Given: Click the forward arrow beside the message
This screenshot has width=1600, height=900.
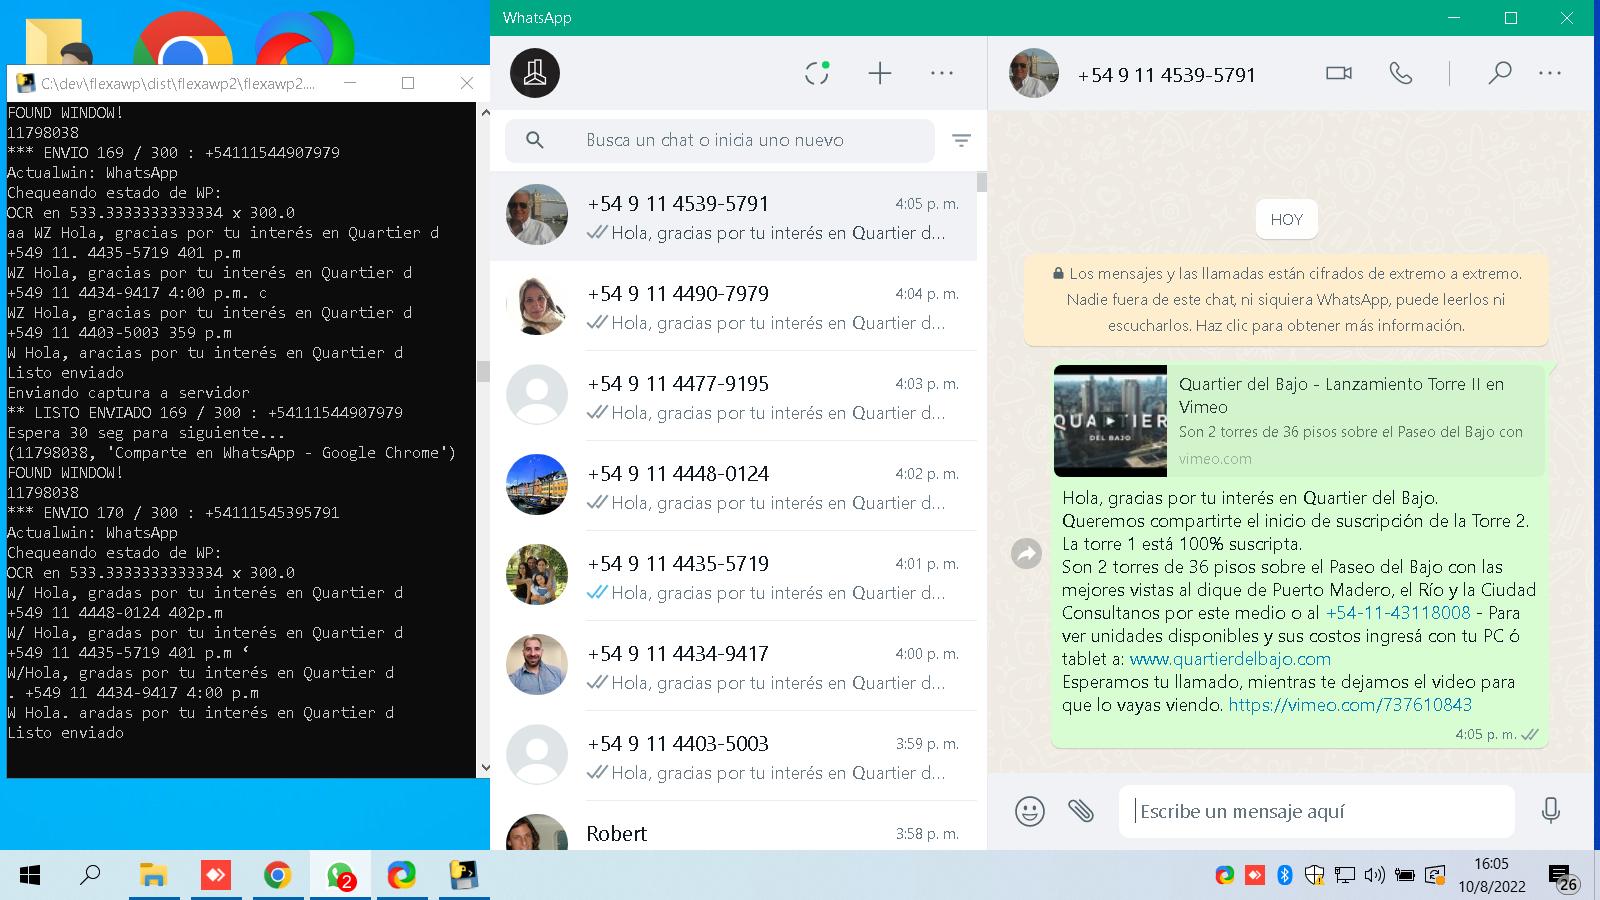Looking at the screenshot, I should point(1026,553).
